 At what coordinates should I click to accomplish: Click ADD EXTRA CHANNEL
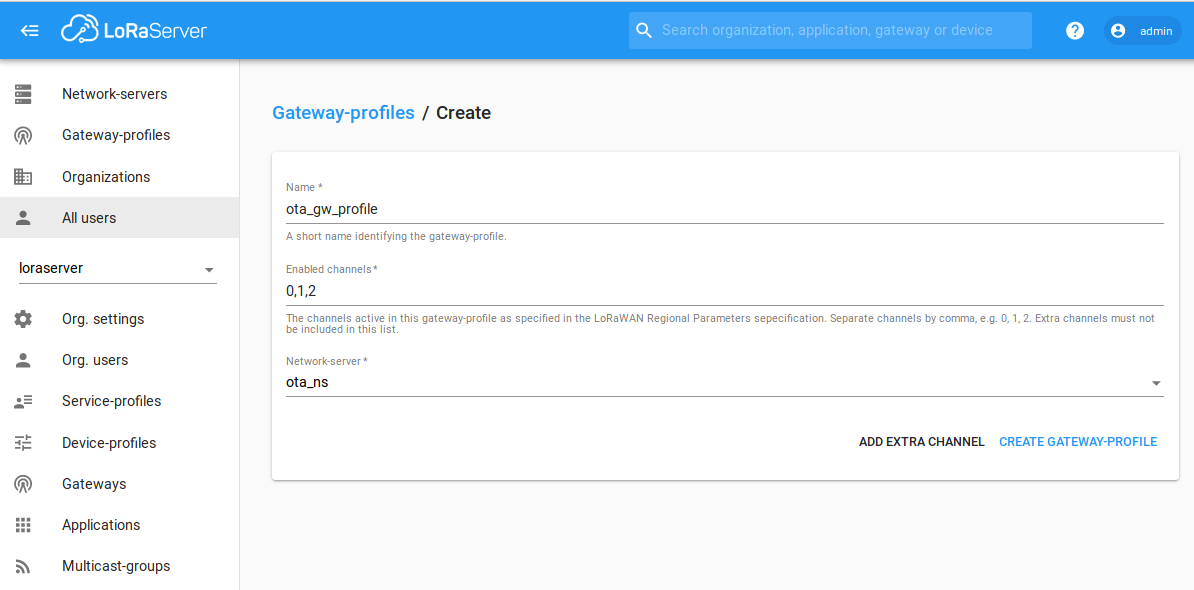coord(921,441)
